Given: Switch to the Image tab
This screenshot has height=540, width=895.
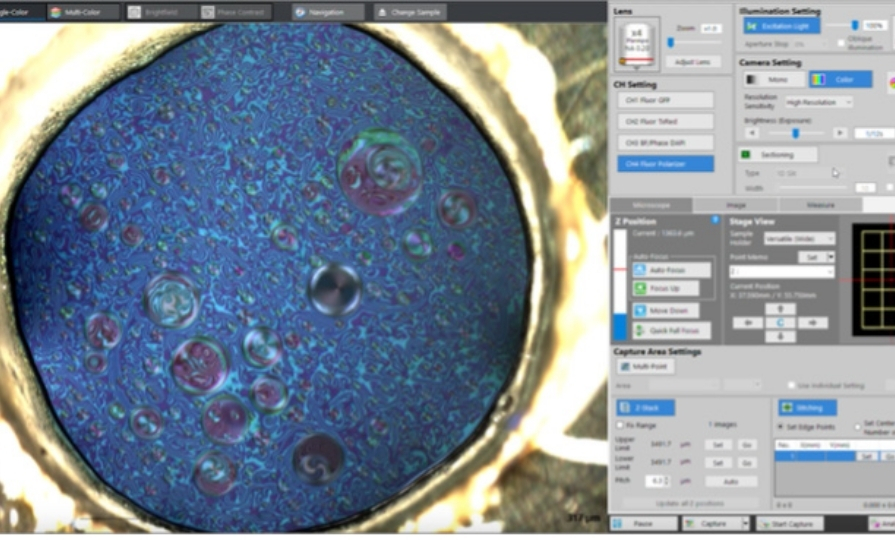Looking at the screenshot, I should pos(735,205).
